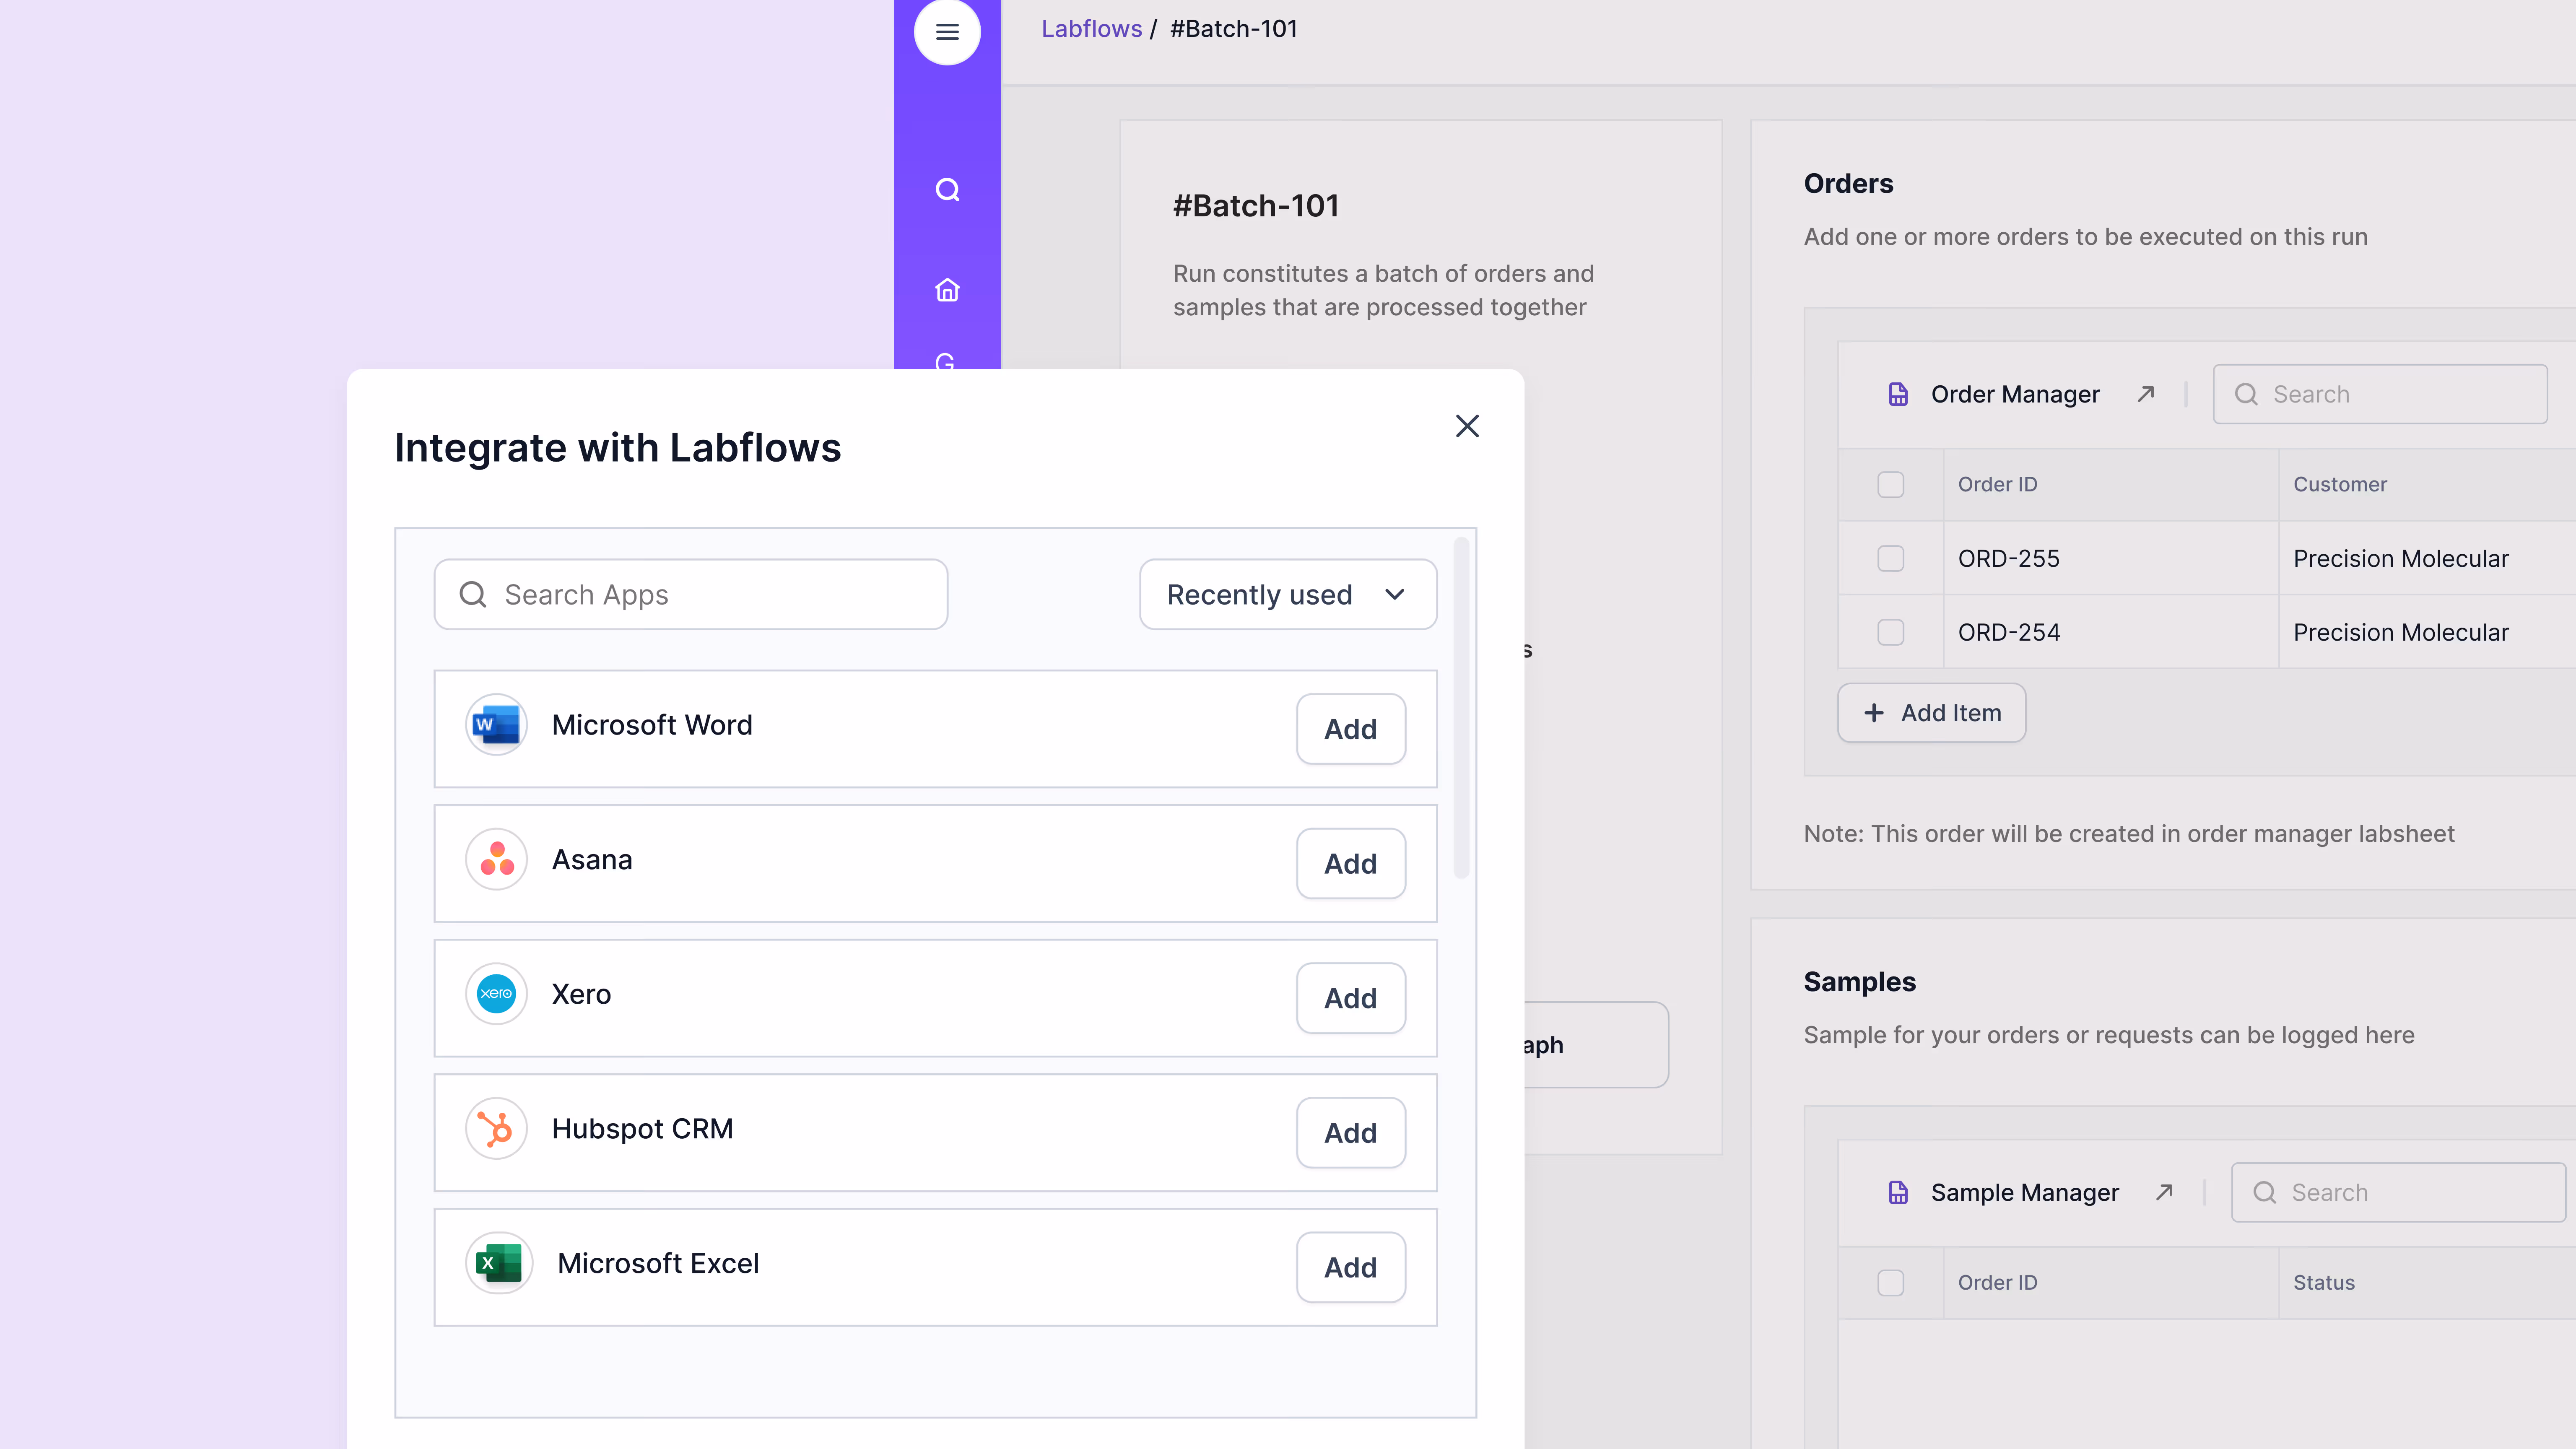The image size is (2576, 1449).
Task: Check the ORD-255 order checkbox
Action: (1890, 558)
